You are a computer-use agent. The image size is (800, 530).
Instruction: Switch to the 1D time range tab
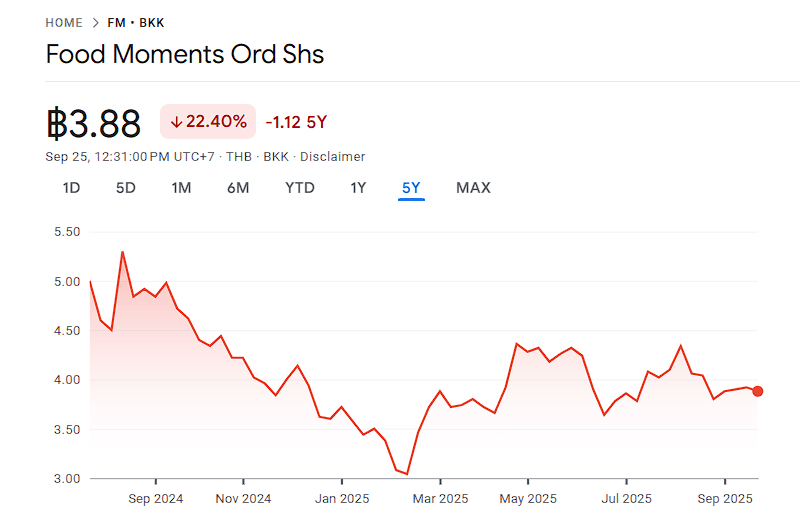pyautogui.click(x=71, y=188)
